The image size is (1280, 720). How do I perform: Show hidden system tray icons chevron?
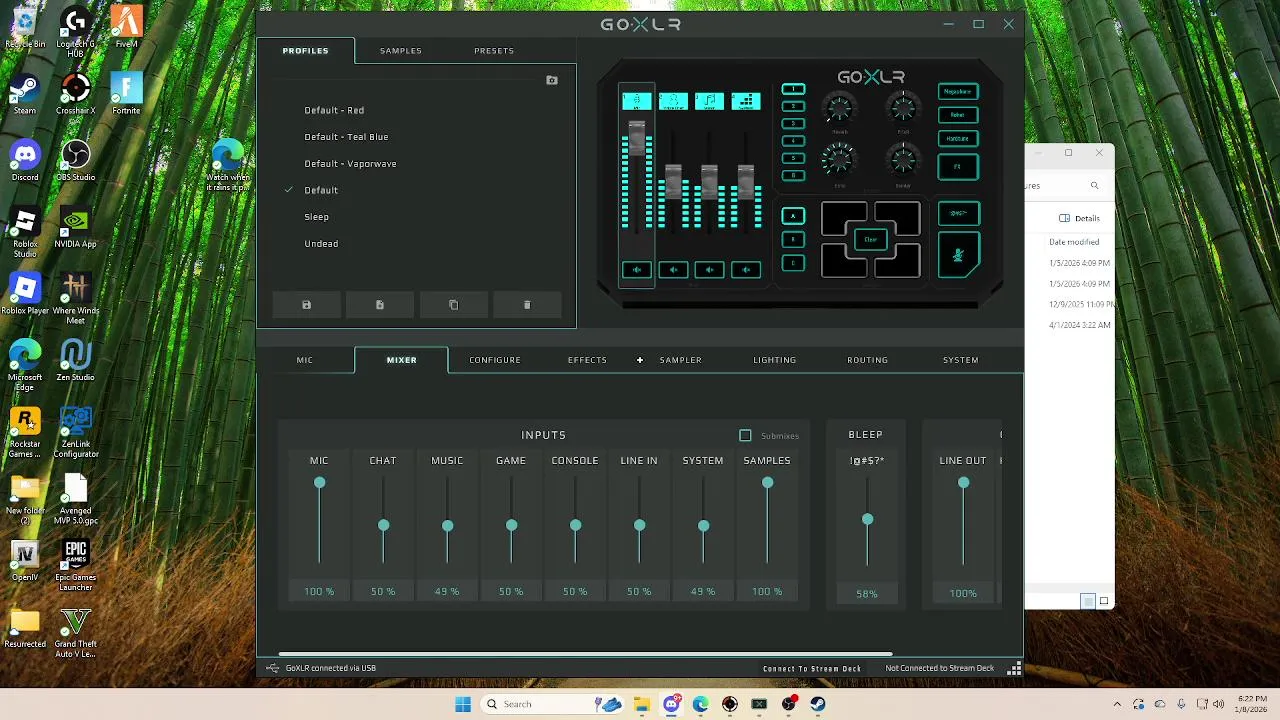(x=1117, y=704)
